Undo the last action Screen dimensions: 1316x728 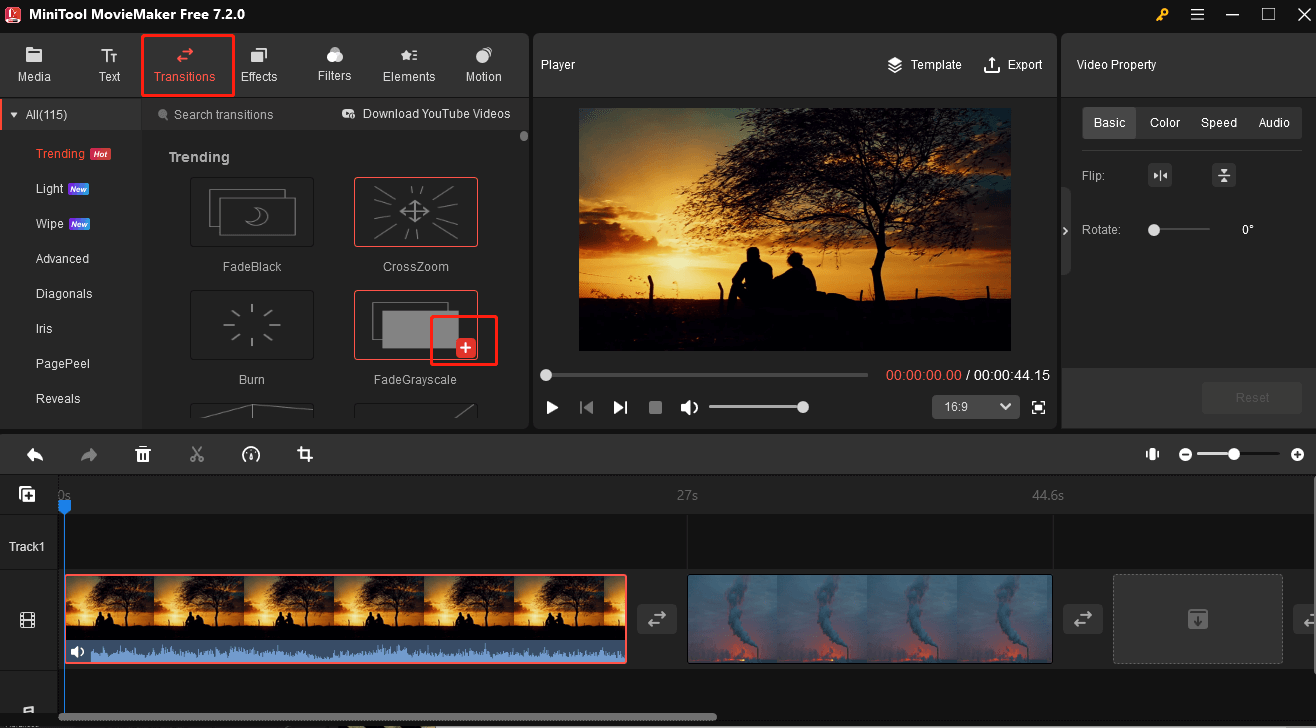coord(35,455)
